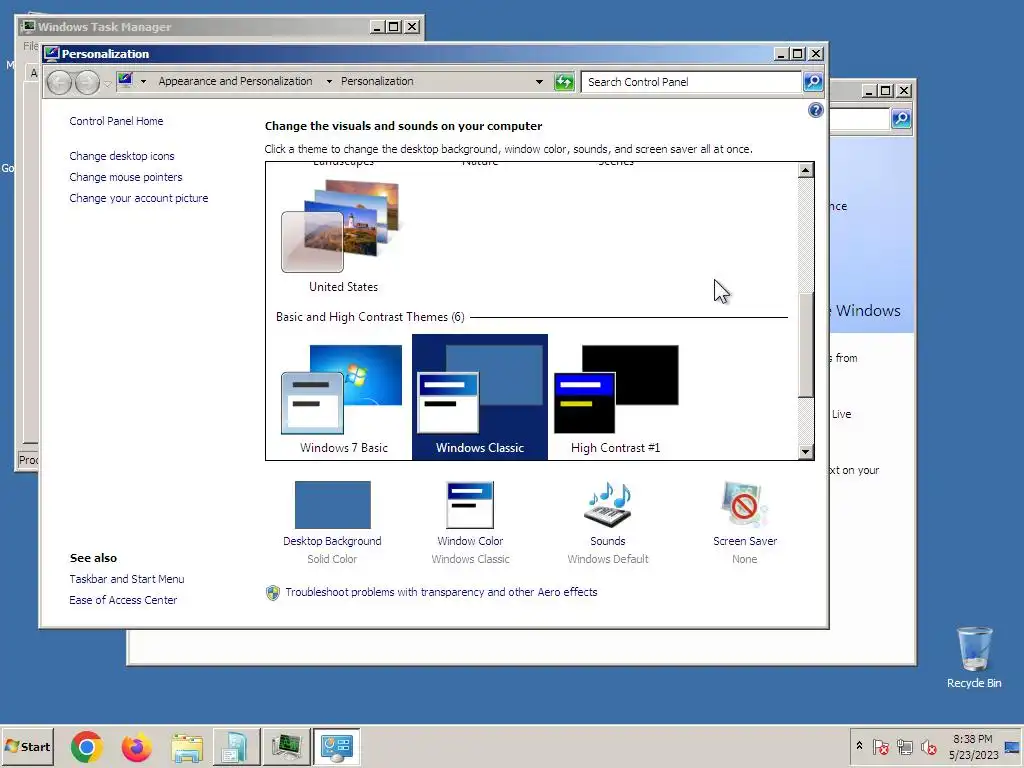Viewport: 1024px width, 768px height.
Task: Click the Desktop Background label text
Action: (332, 541)
